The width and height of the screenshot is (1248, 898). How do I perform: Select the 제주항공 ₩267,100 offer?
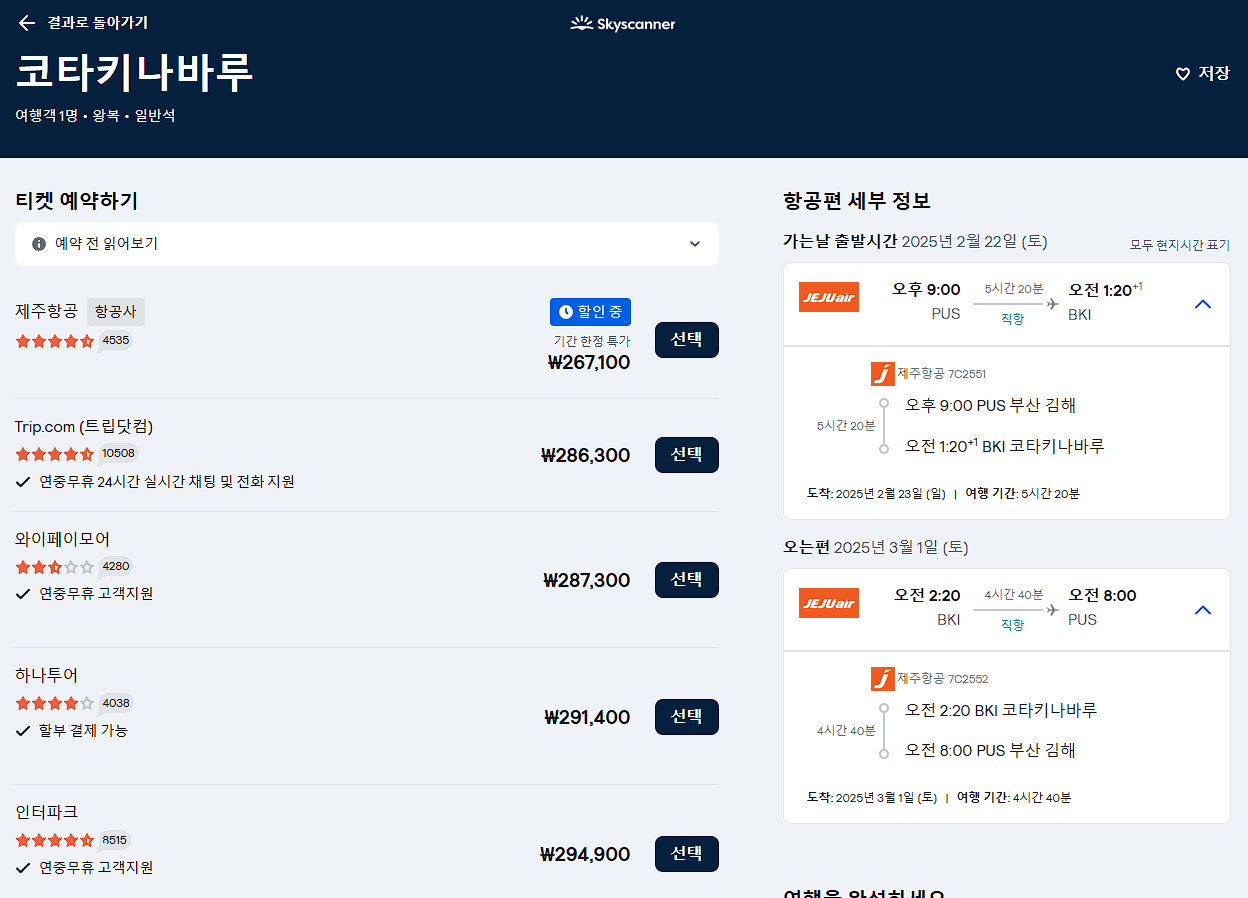[x=686, y=340]
